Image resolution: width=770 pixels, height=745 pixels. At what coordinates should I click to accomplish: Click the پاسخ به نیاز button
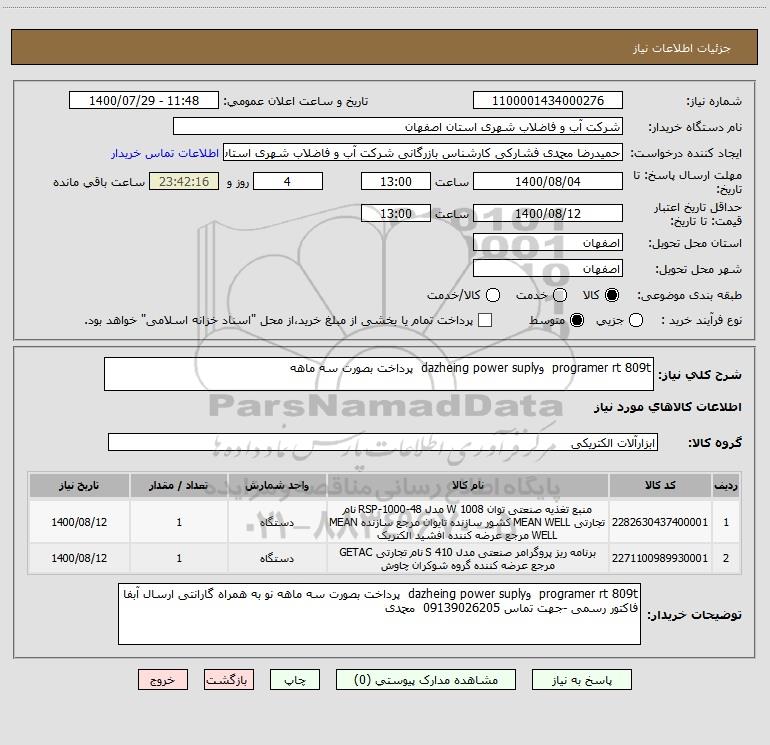pyautogui.click(x=581, y=680)
